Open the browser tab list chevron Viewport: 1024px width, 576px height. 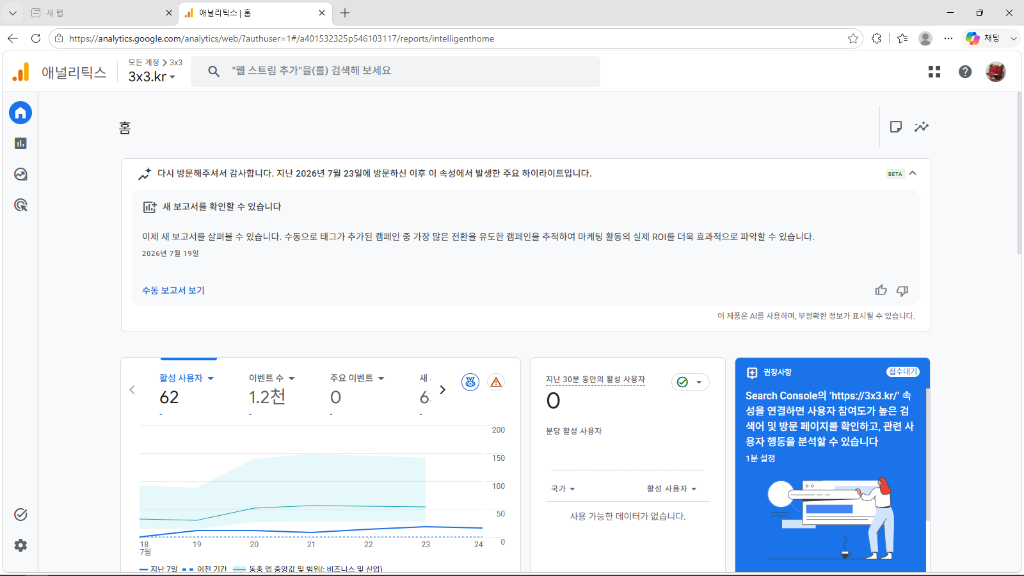point(12,12)
